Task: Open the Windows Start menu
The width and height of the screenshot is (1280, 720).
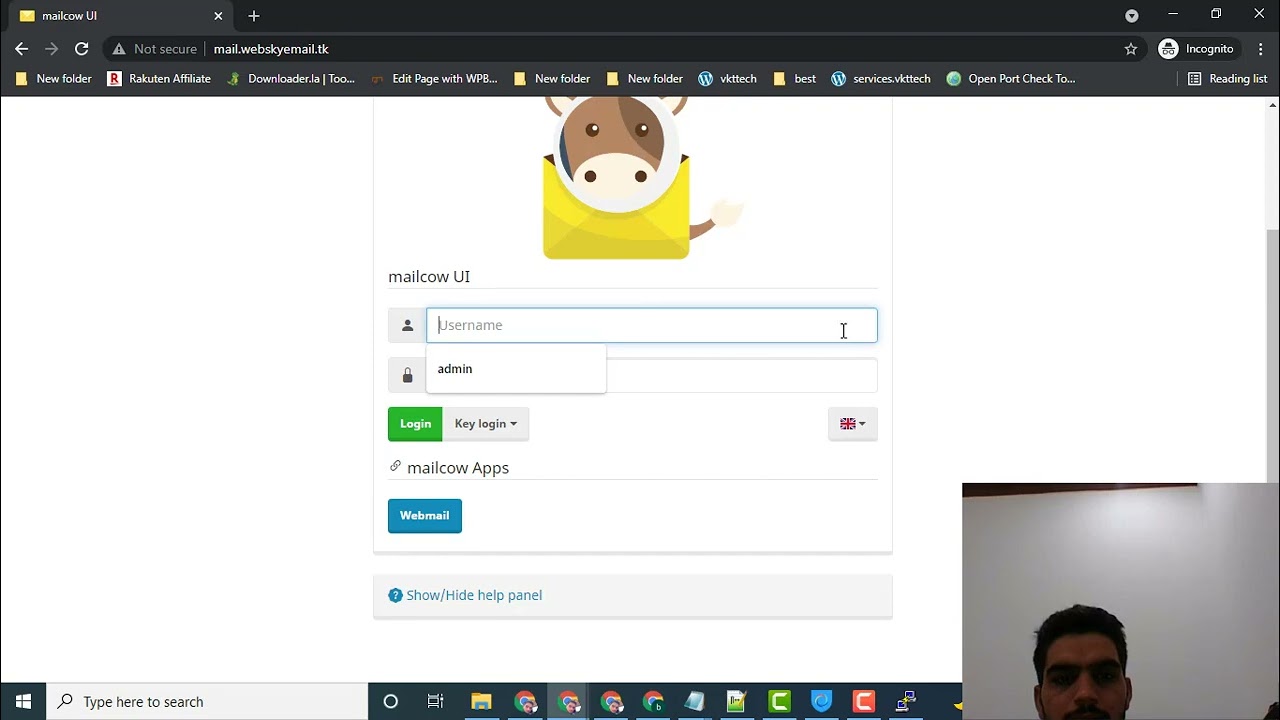Action: (x=24, y=701)
